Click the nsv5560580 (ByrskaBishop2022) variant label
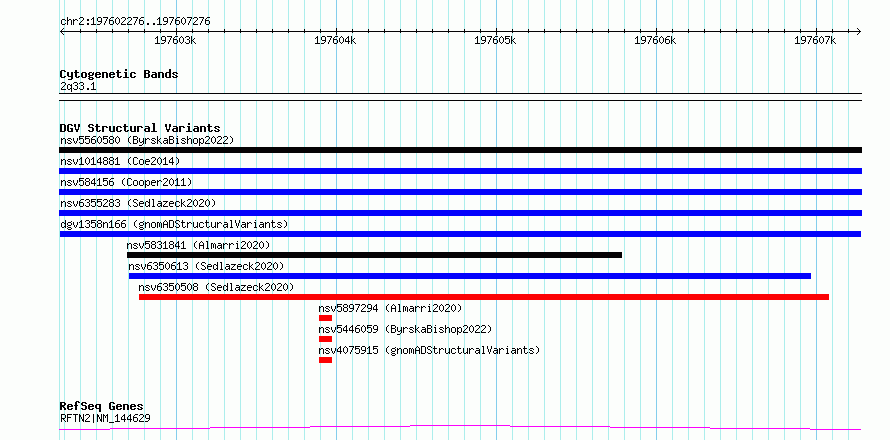 (147, 140)
